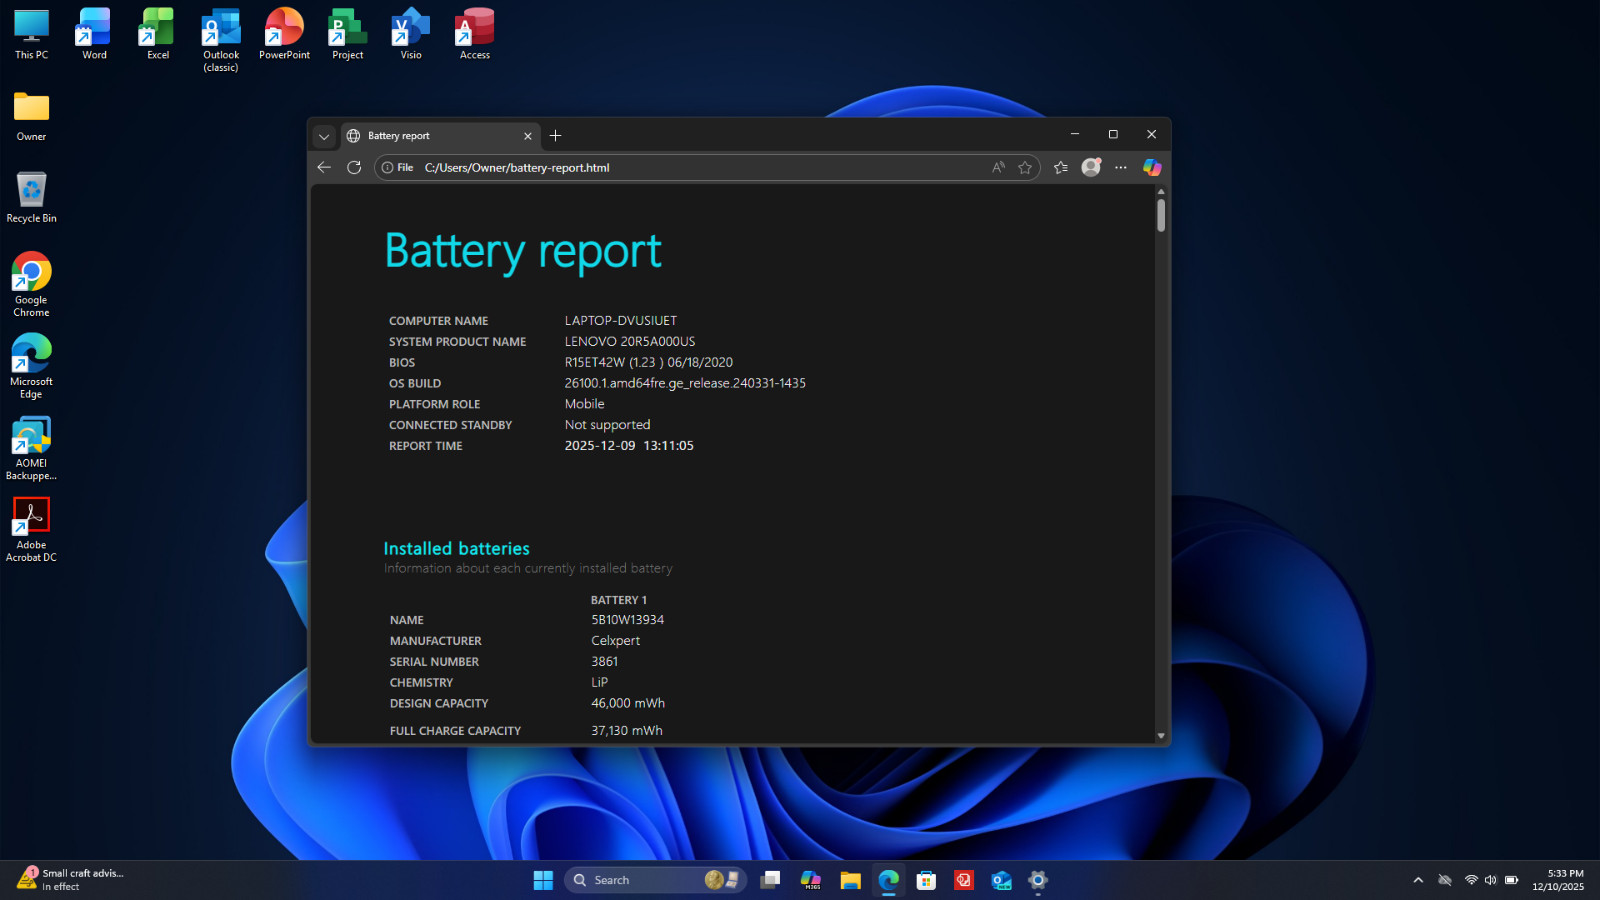Image resolution: width=1600 pixels, height=900 pixels.
Task: Open Microsoft 365 Copilot taskbar icon
Action: 811,880
